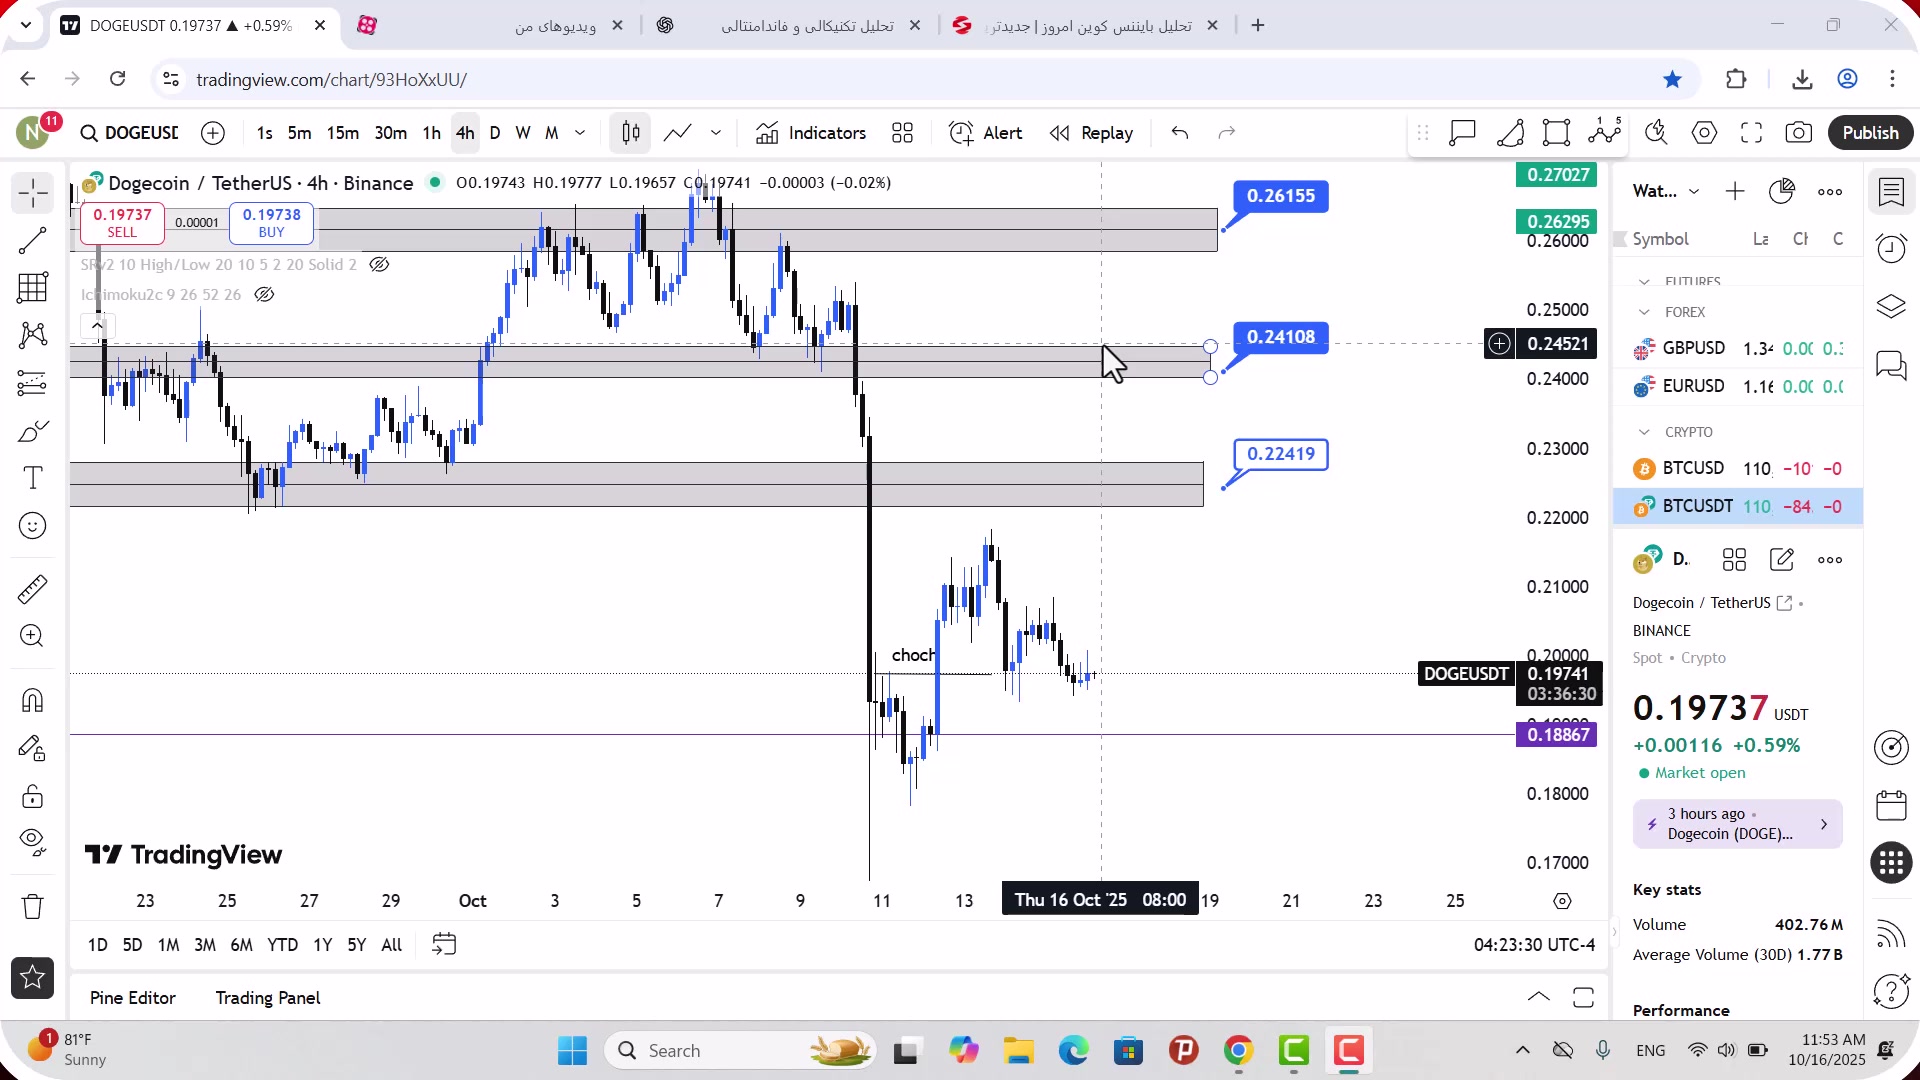Open quick search lightning magnifier
This screenshot has width=1920, height=1080.
coord(1656,133)
